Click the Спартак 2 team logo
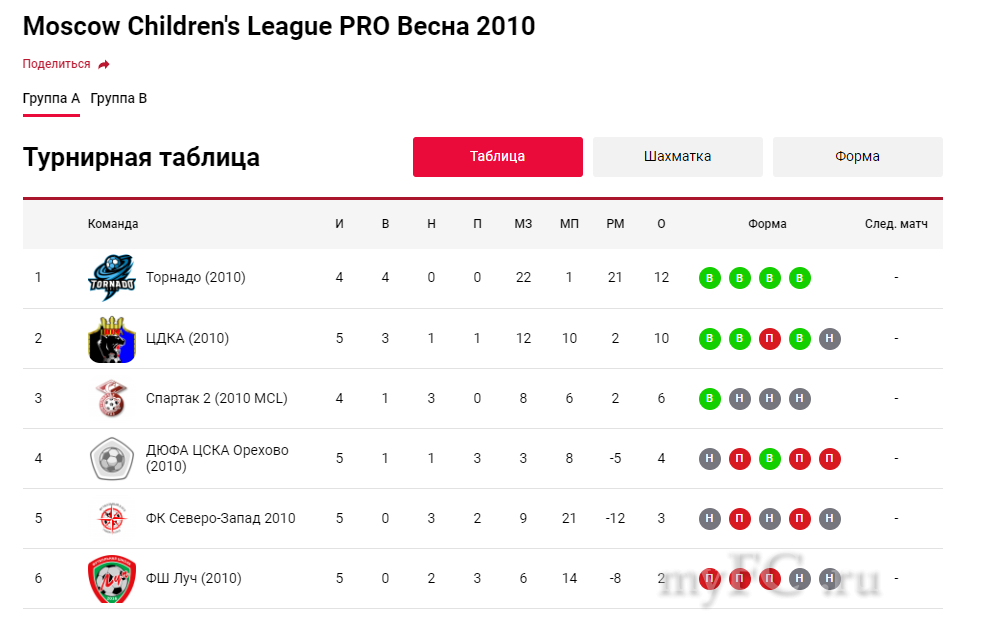This screenshot has width=991, height=636. click(110, 398)
